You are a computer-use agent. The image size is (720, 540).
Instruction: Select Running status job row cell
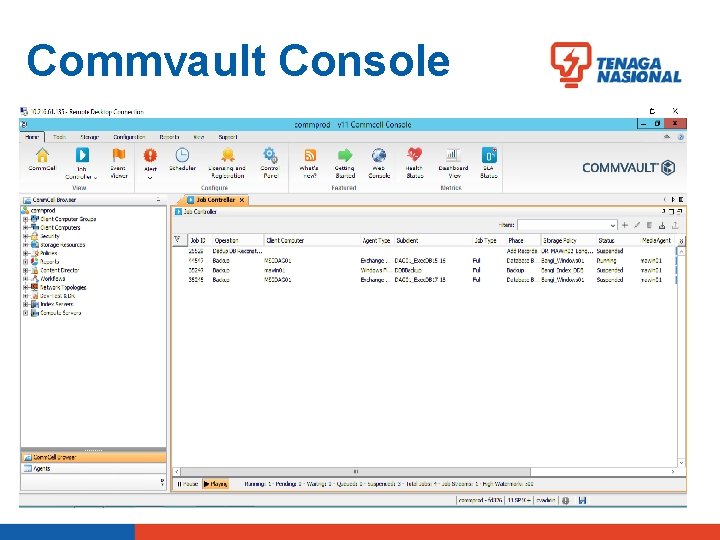[606, 260]
